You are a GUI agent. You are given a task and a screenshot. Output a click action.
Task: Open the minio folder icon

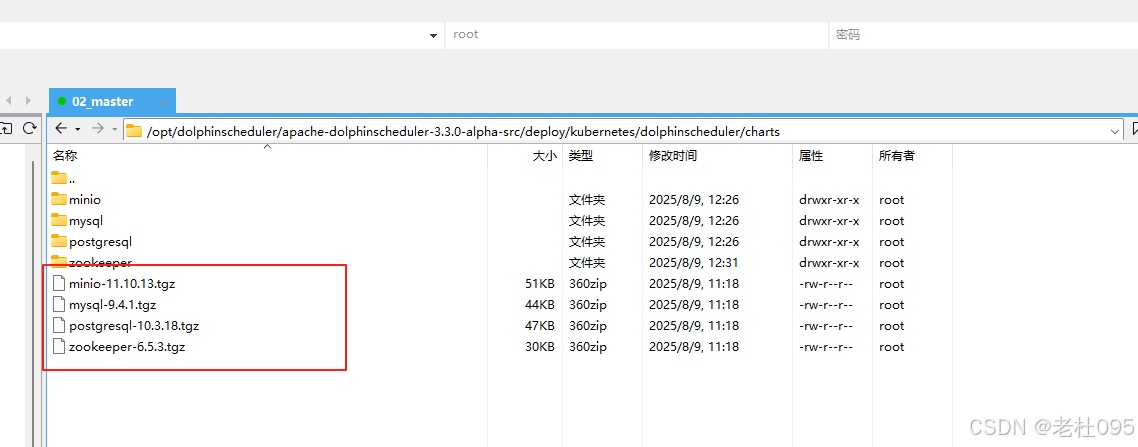pos(59,199)
